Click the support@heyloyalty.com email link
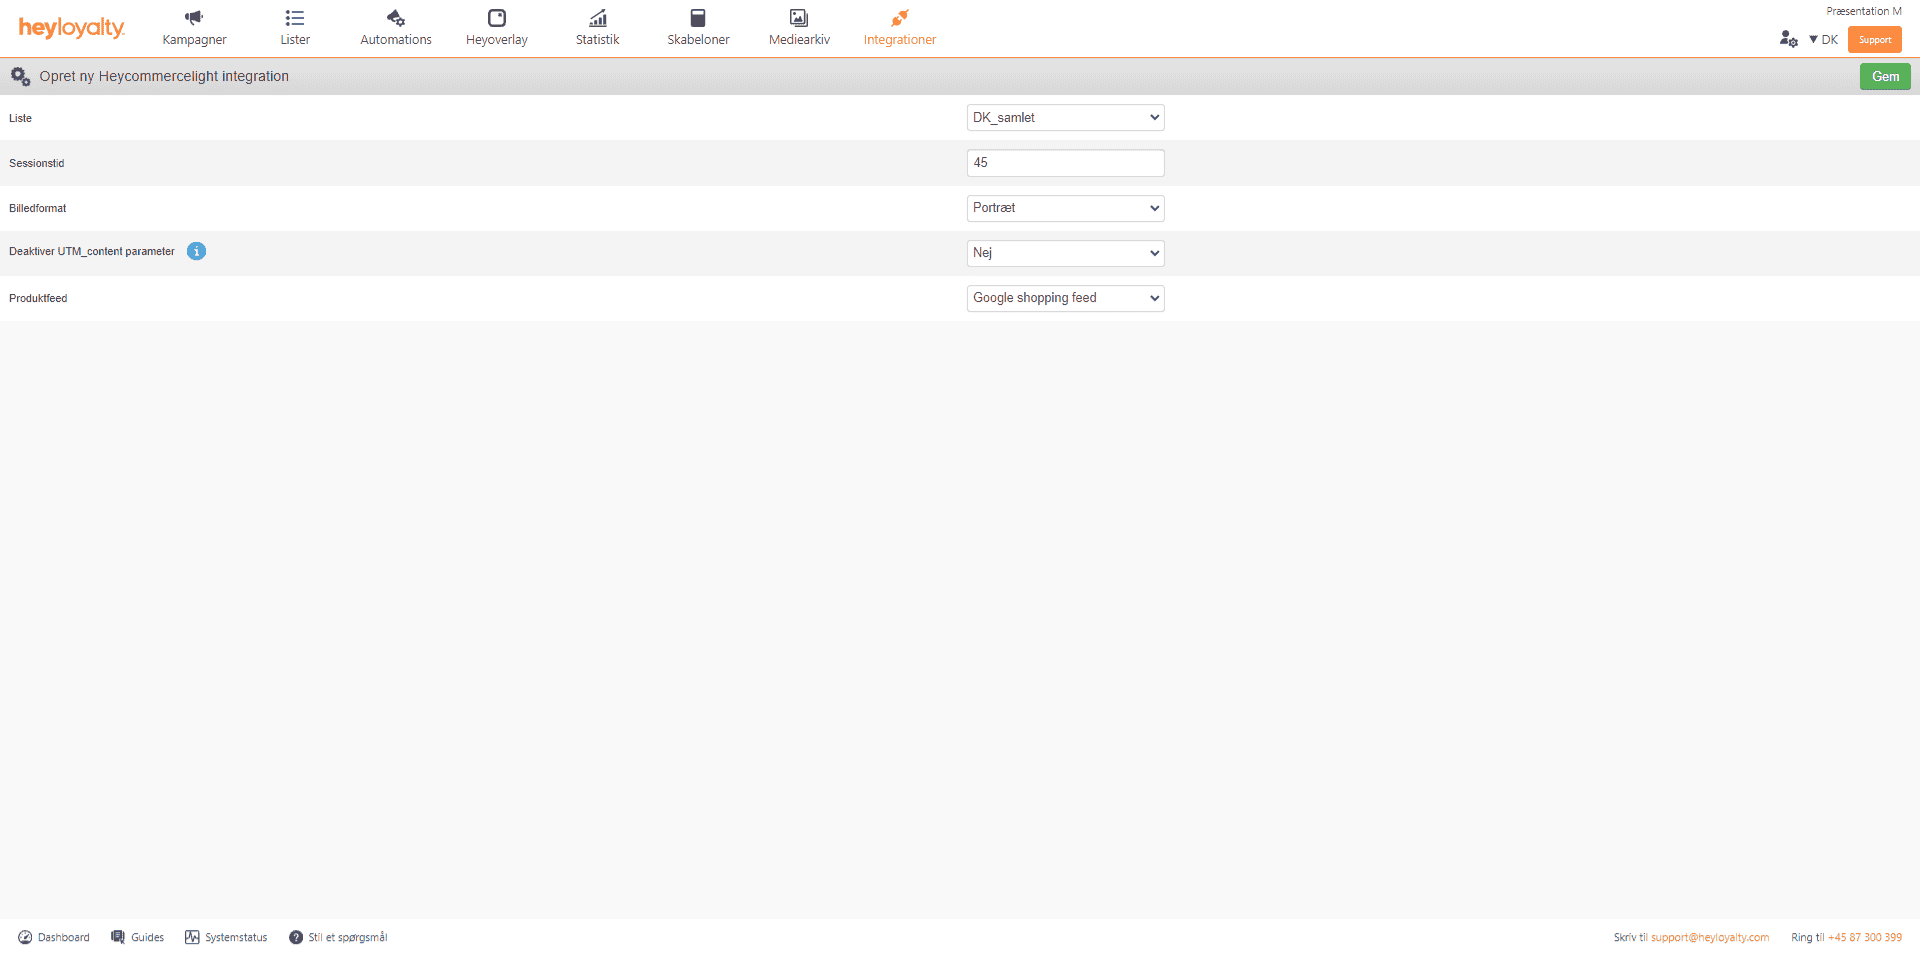Viewport: 1920px width, 955px height. click(1709, 937)
